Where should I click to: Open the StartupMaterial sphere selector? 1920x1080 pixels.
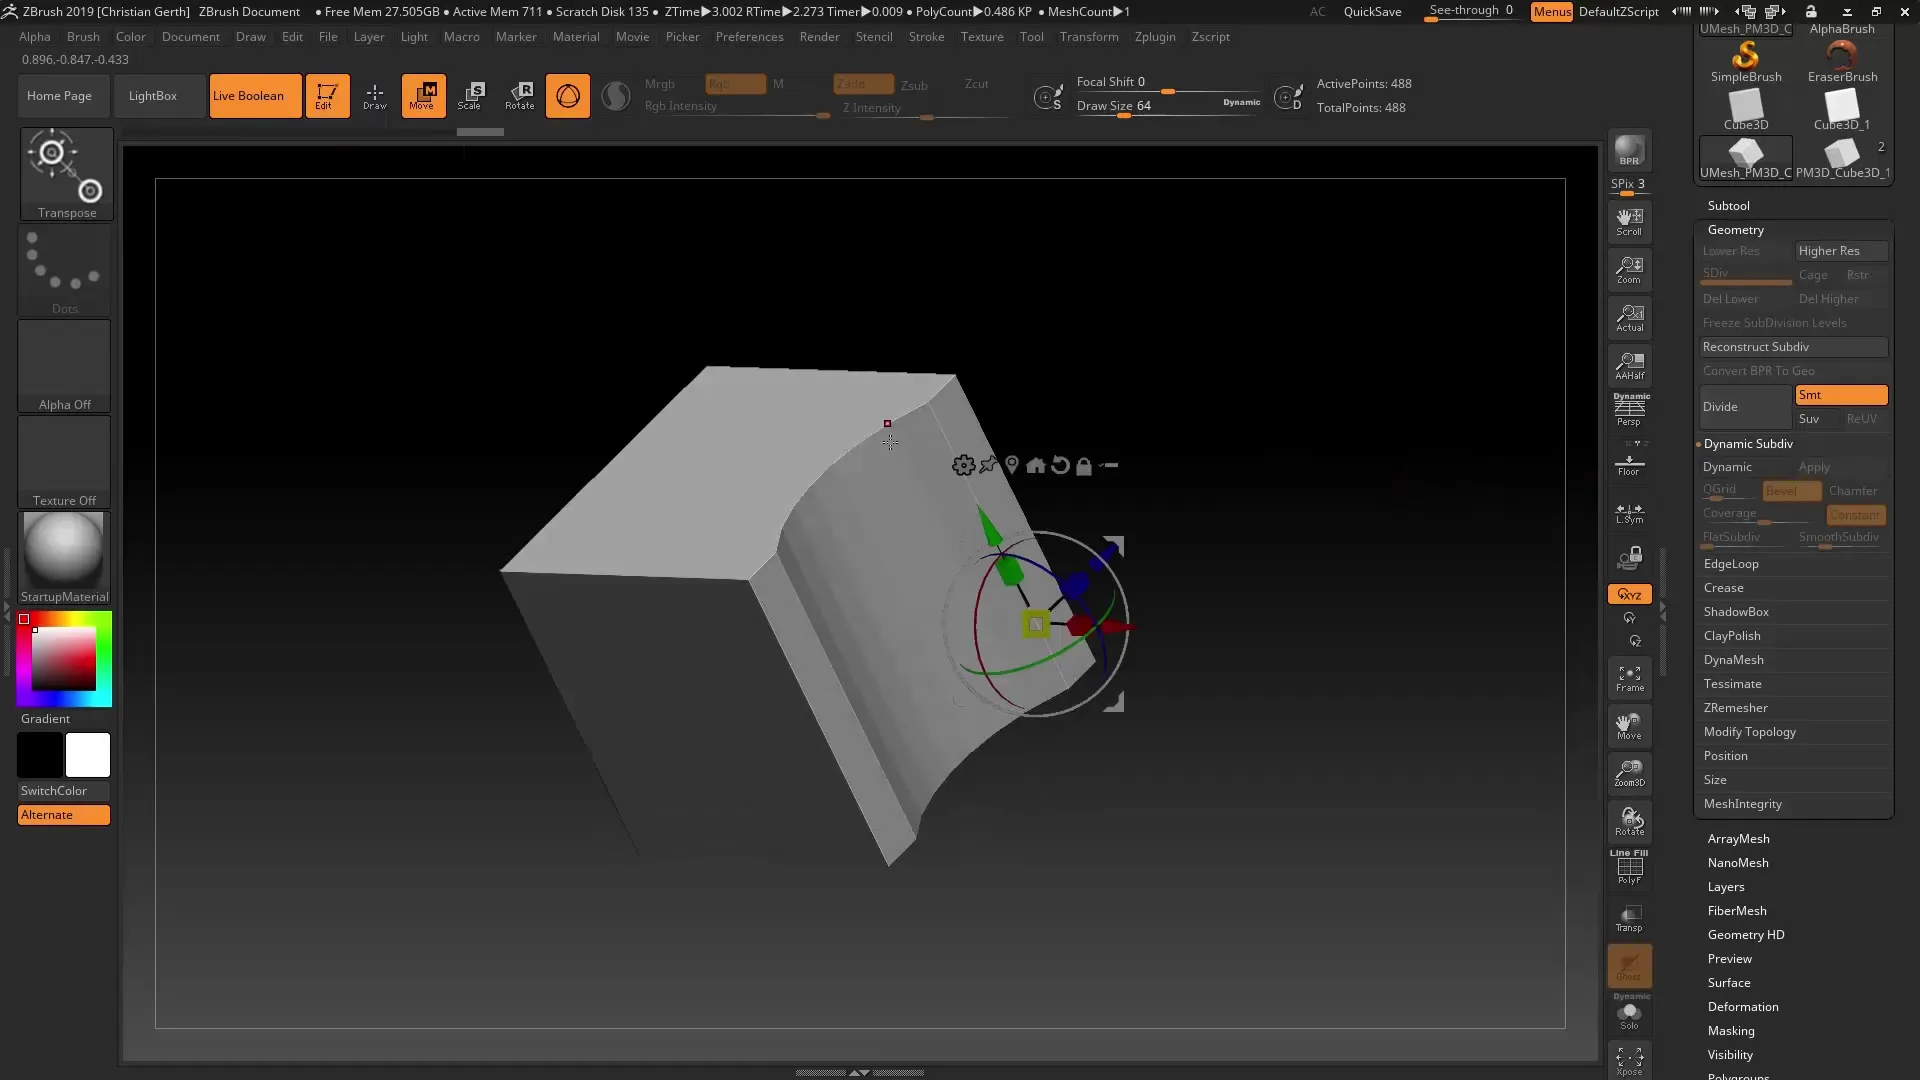(x=65, y=558)
